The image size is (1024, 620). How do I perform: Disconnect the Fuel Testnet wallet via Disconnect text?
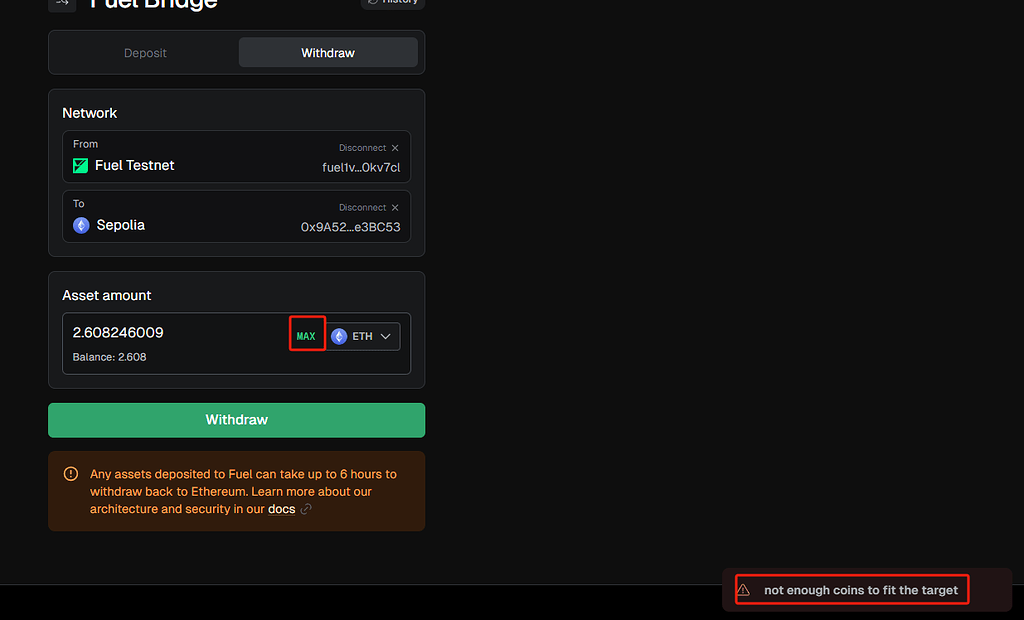tap(362, 148)
